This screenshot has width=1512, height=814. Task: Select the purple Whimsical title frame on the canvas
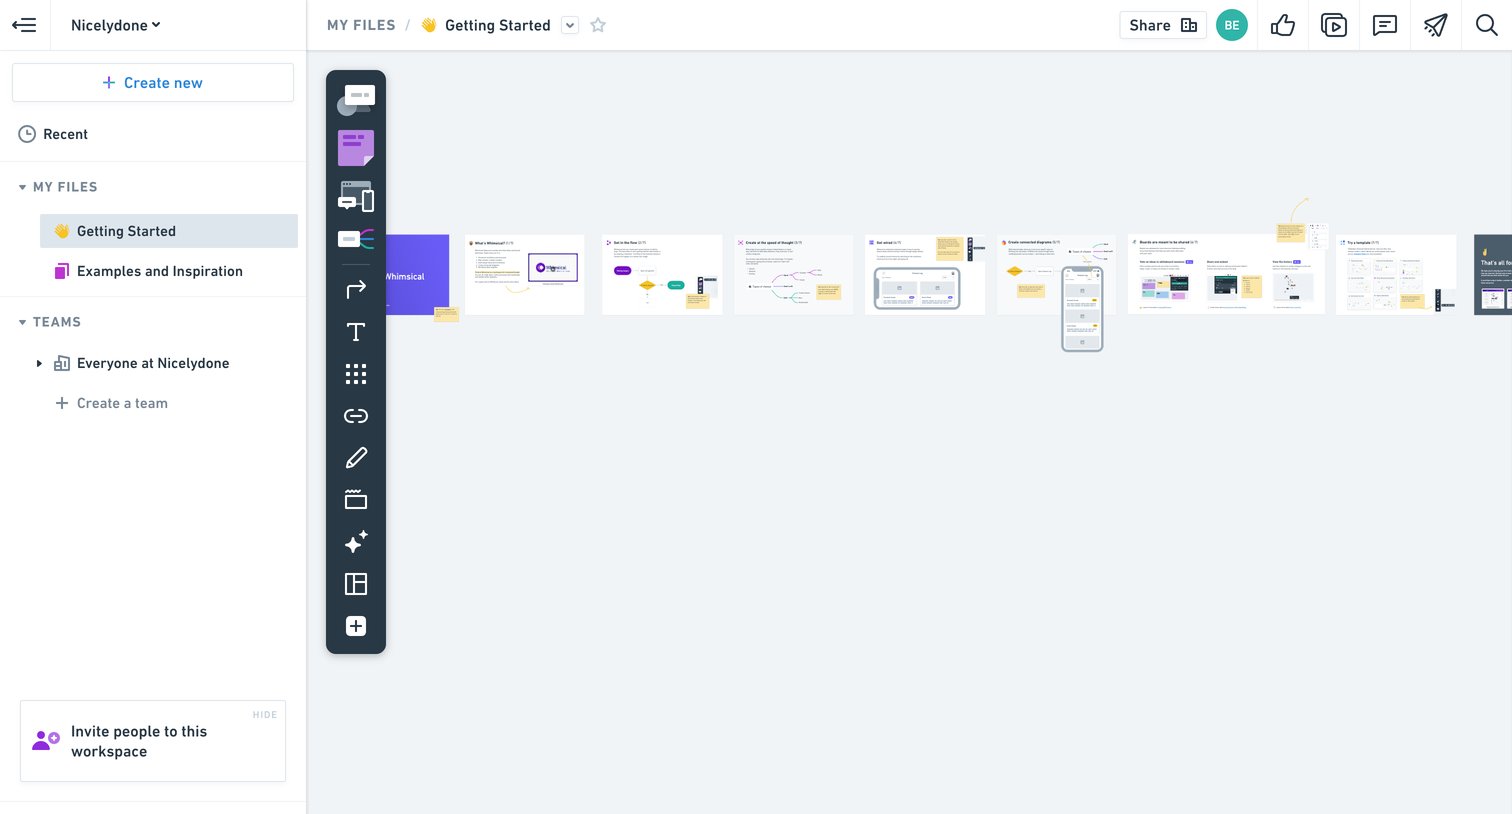tap(417, 275)
